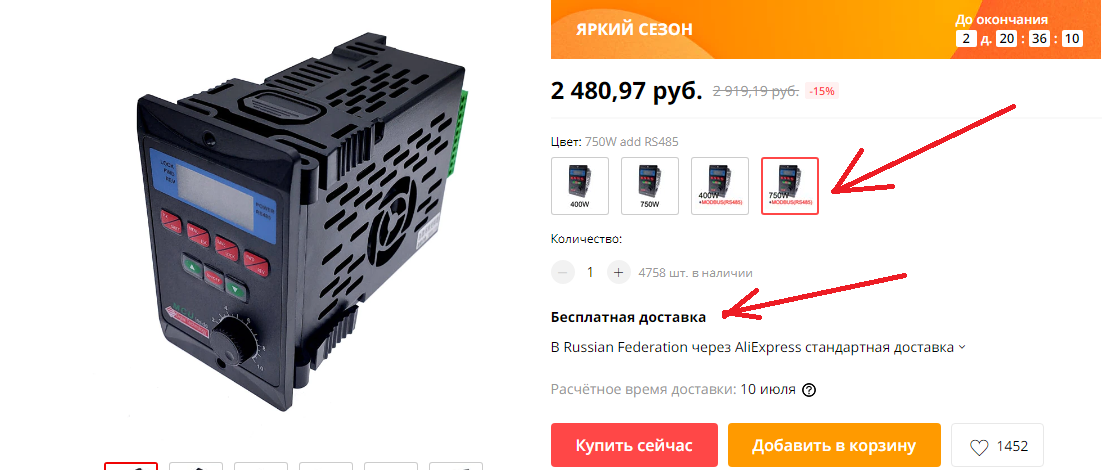The height and width of the screenshot is (470, 1113).
Task: Expand the AliExpress shipping method dropdown
Action: coord(962,348)
